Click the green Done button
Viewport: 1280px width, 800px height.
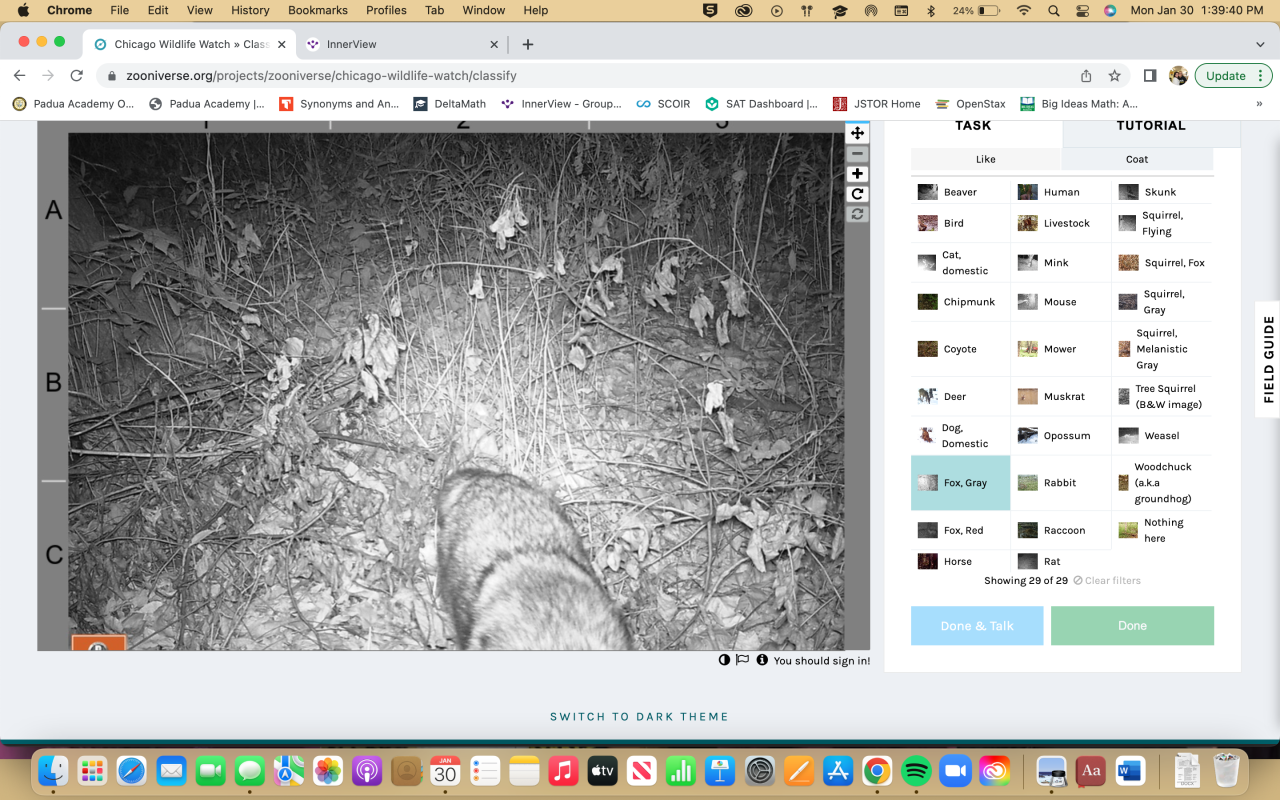1132,626
